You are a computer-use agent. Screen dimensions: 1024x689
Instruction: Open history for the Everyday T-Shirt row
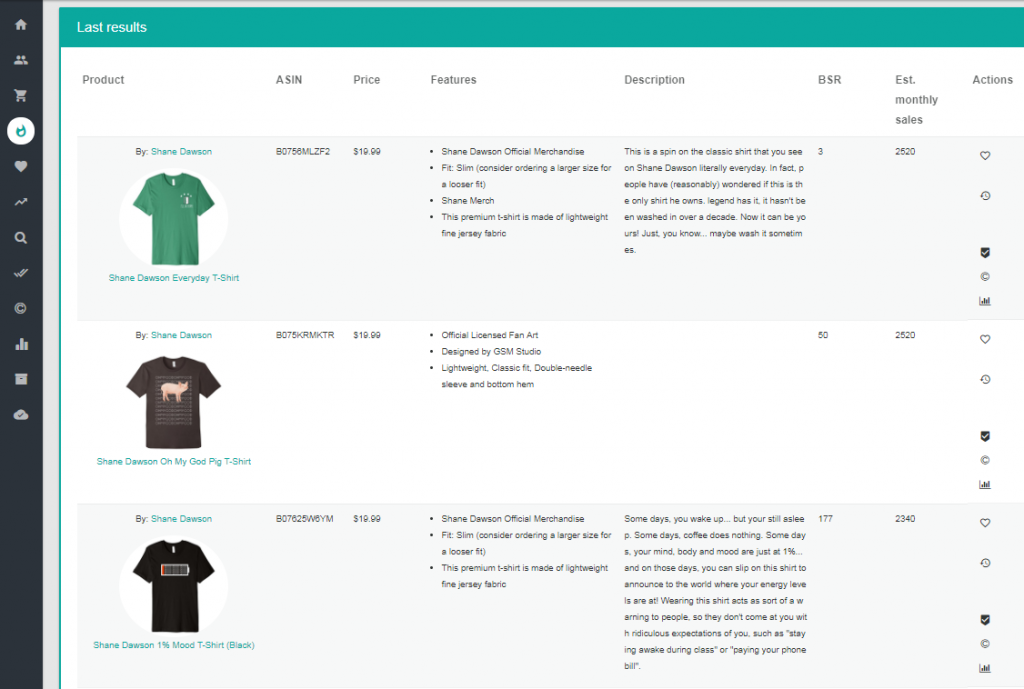point(985,196)
